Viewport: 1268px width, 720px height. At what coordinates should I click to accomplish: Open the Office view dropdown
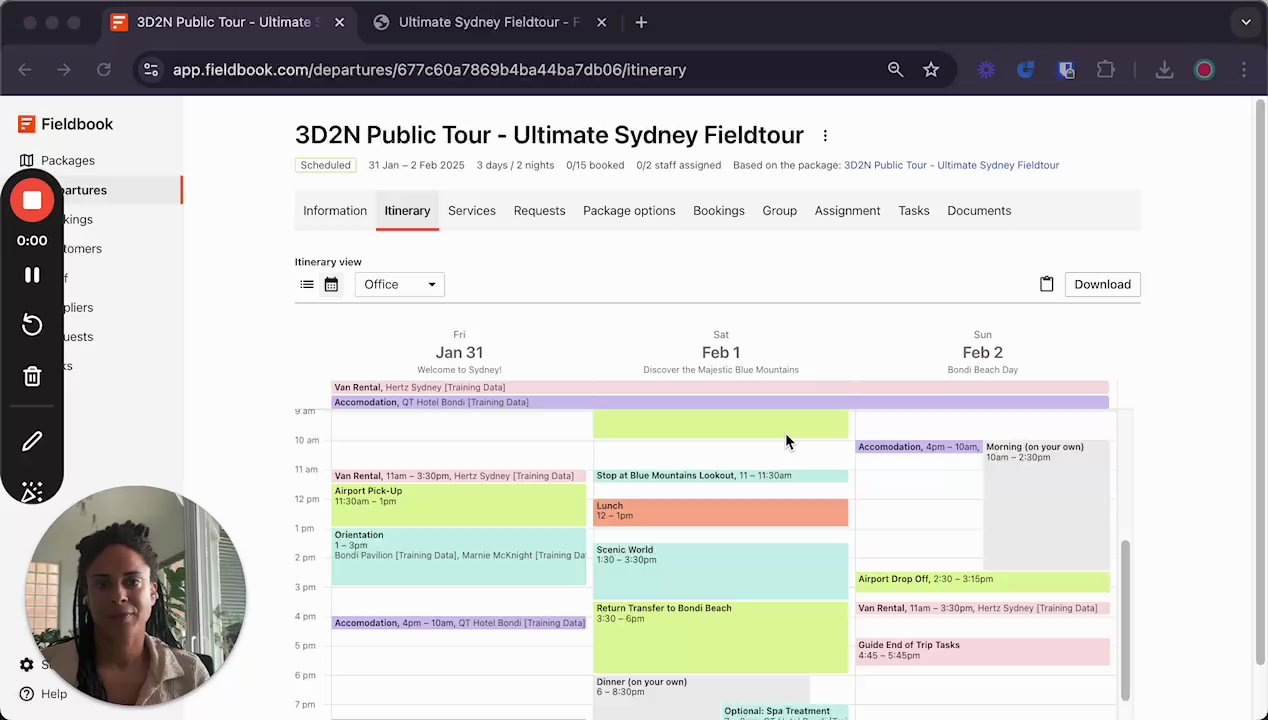pyautogui.click(x=400, y=285)
